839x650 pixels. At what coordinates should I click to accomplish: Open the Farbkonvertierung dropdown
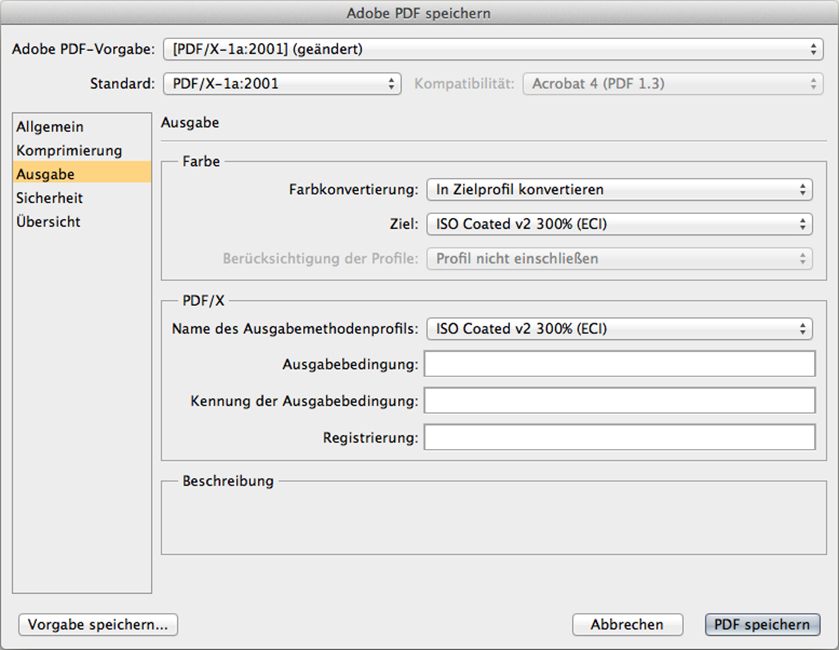click(x=619, y=189)
